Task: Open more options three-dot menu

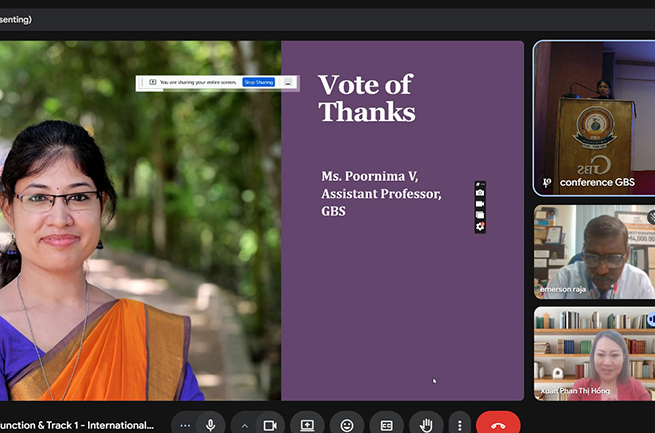Action: [458, 425]
